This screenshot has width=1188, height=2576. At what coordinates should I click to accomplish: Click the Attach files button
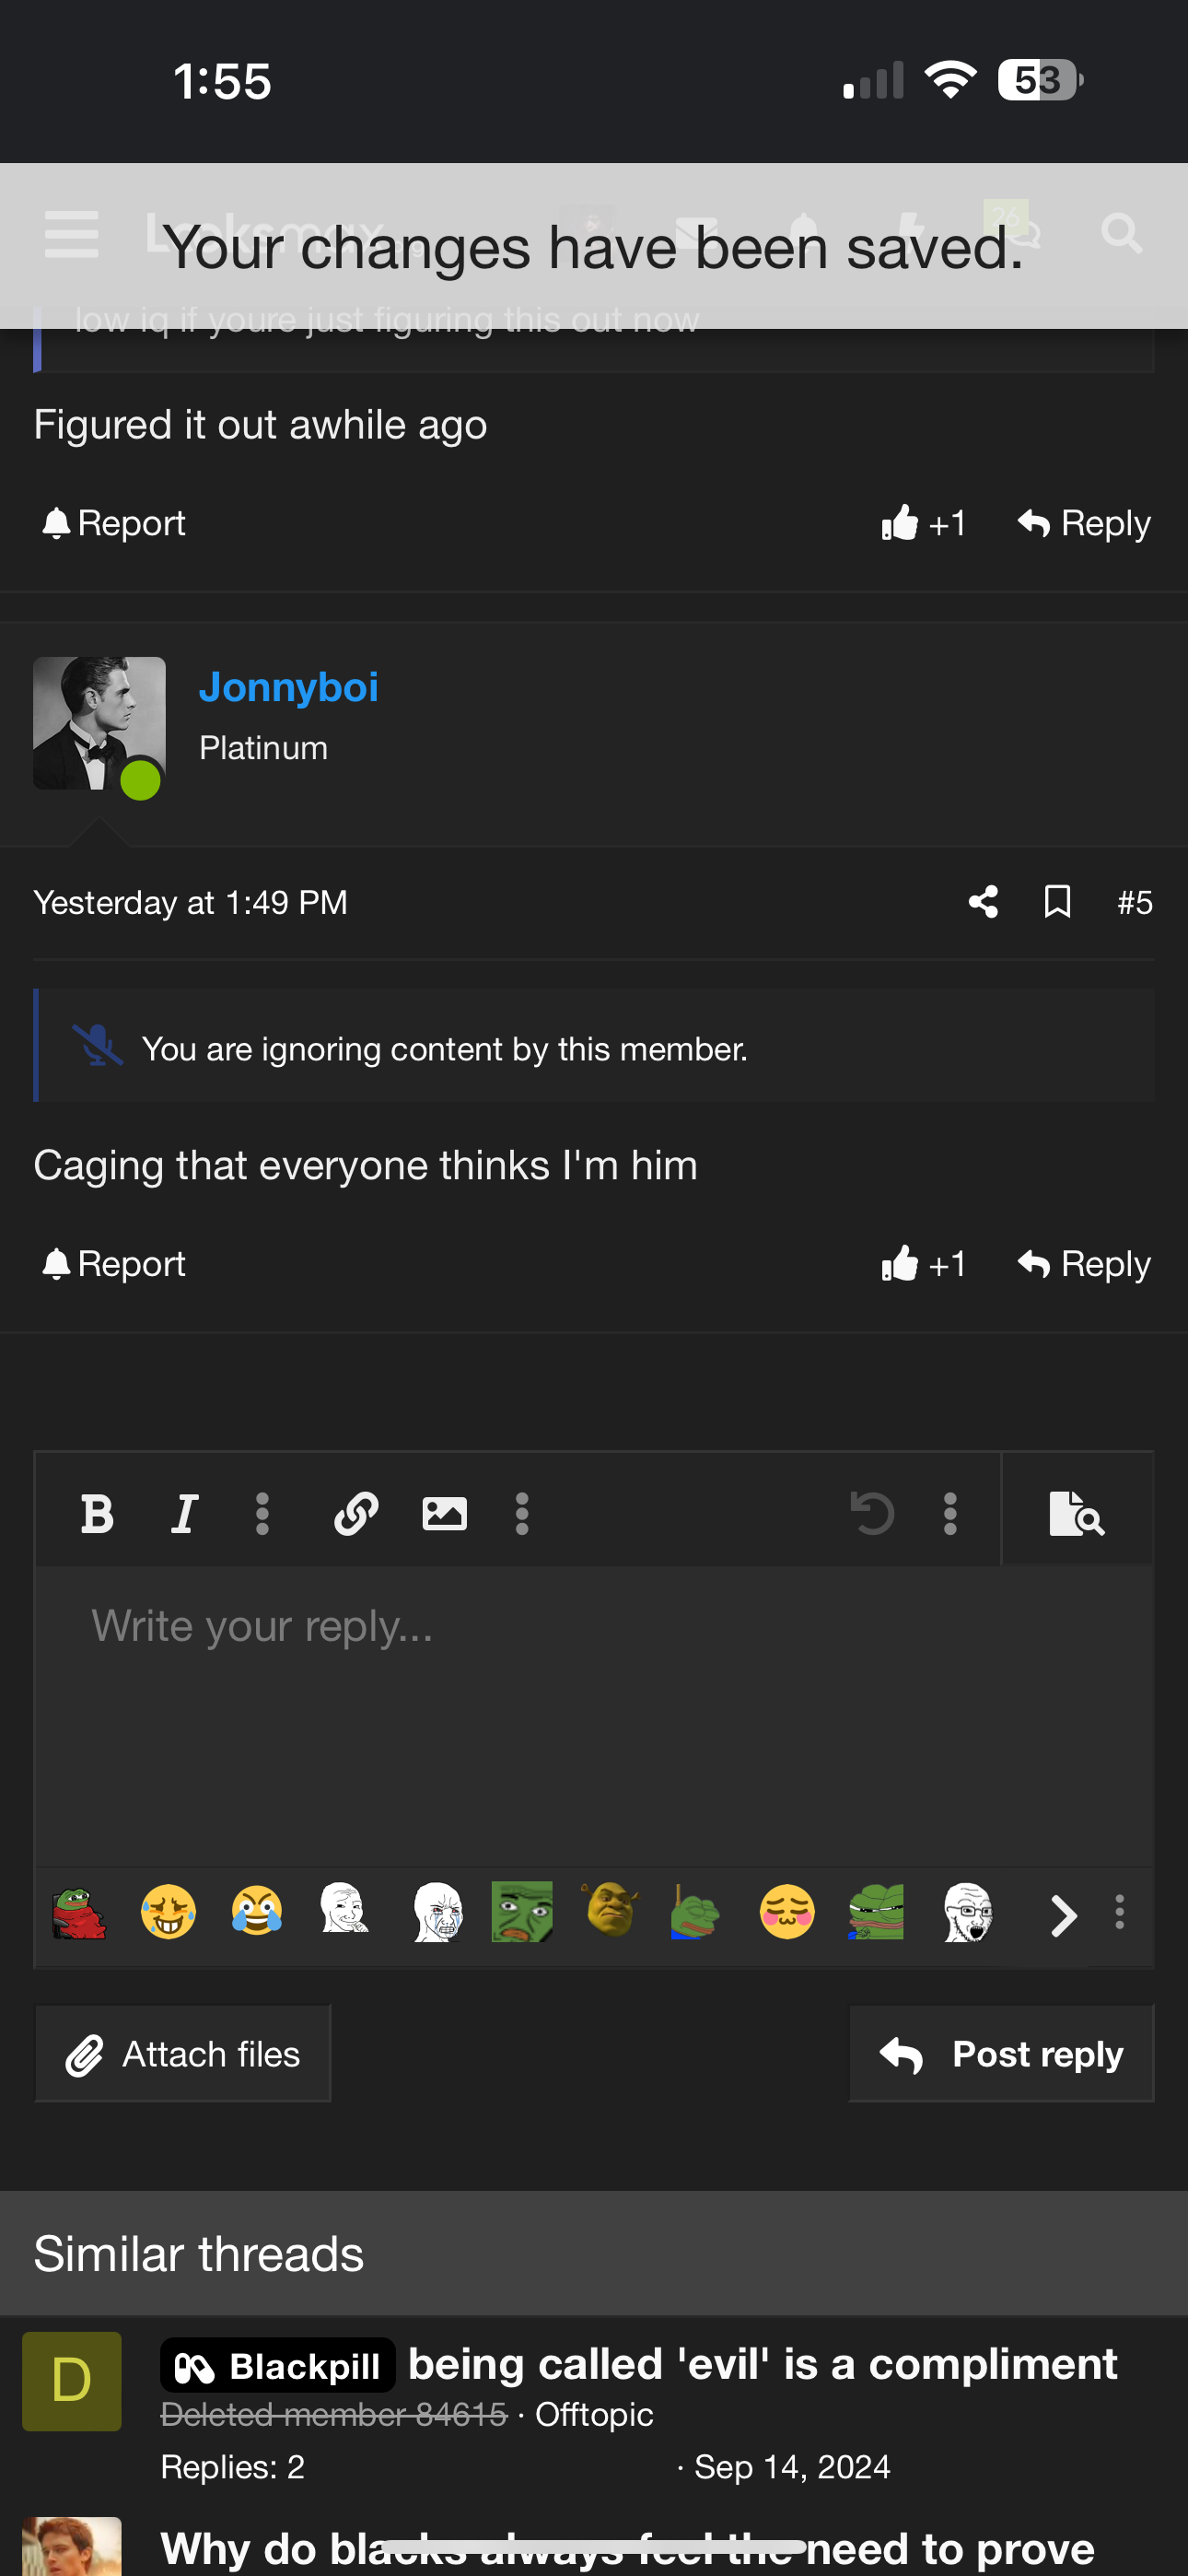[x=183, y=2053]
